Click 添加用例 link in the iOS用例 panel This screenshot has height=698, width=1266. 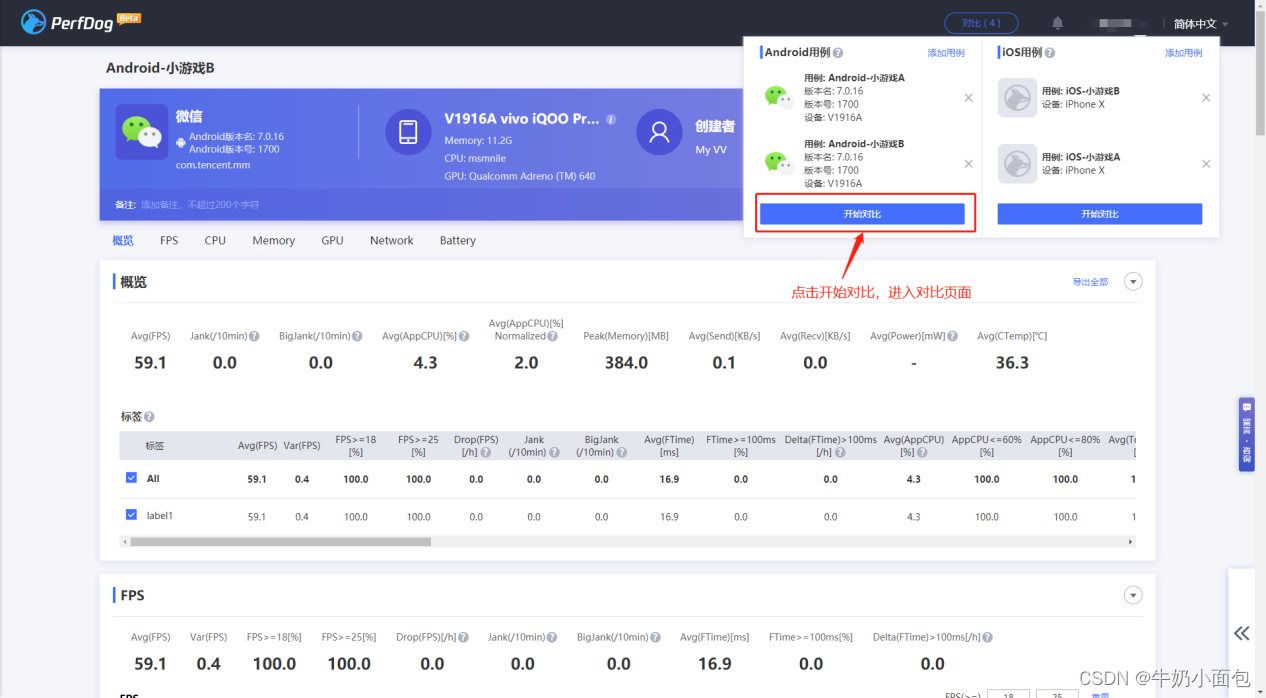click(x=1184, y=52)
